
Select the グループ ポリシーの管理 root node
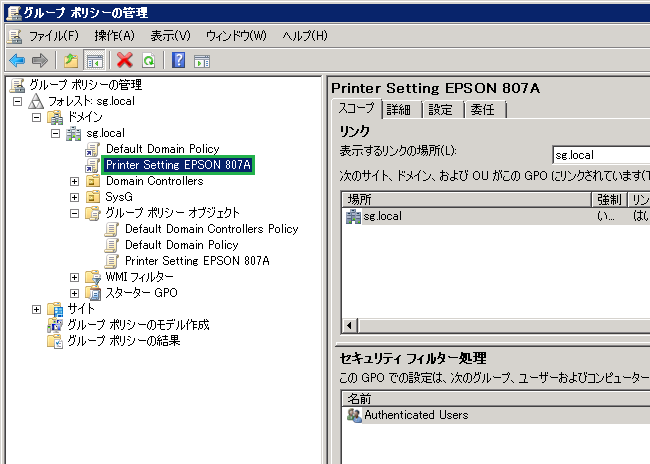(x=85, y=85)
